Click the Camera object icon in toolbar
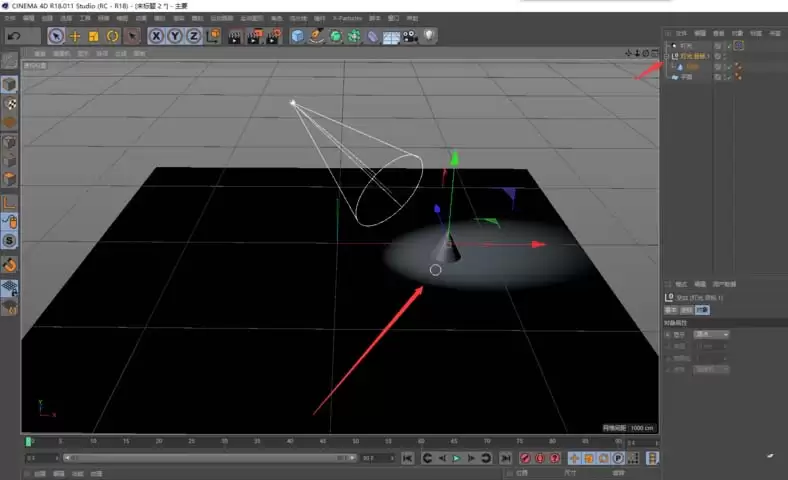Viewport: 788px width, 480px height. 410,36
